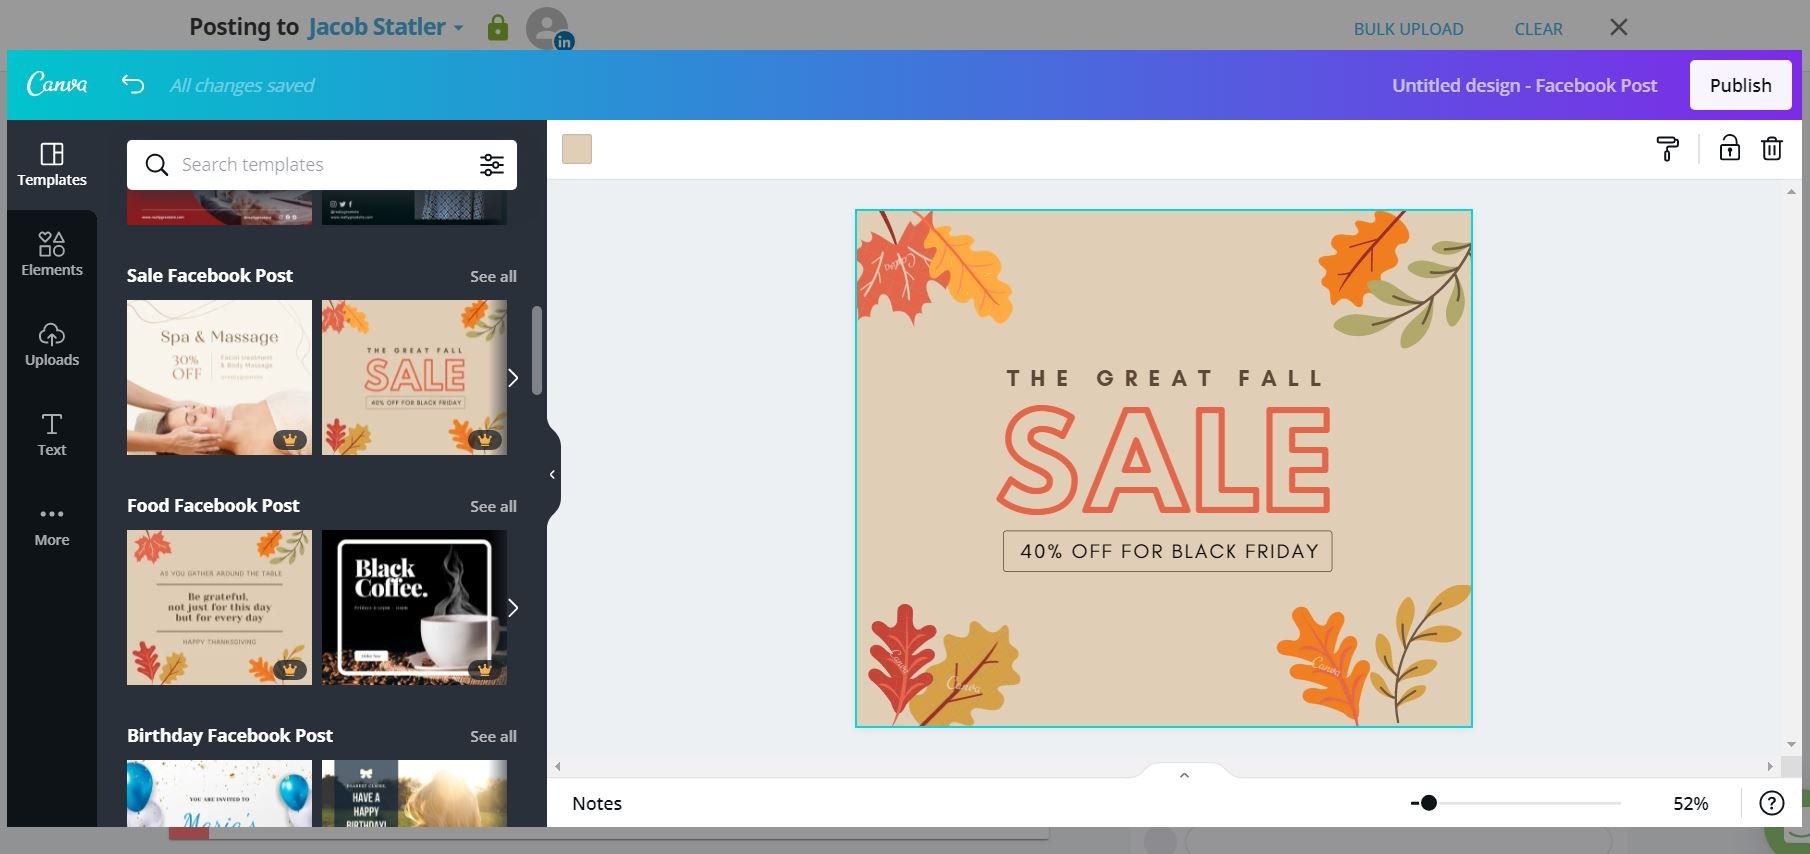Click the canvas scroll right arrow
The height and width of the screenshot is (854, 1810).
(x=1770, y=766)
